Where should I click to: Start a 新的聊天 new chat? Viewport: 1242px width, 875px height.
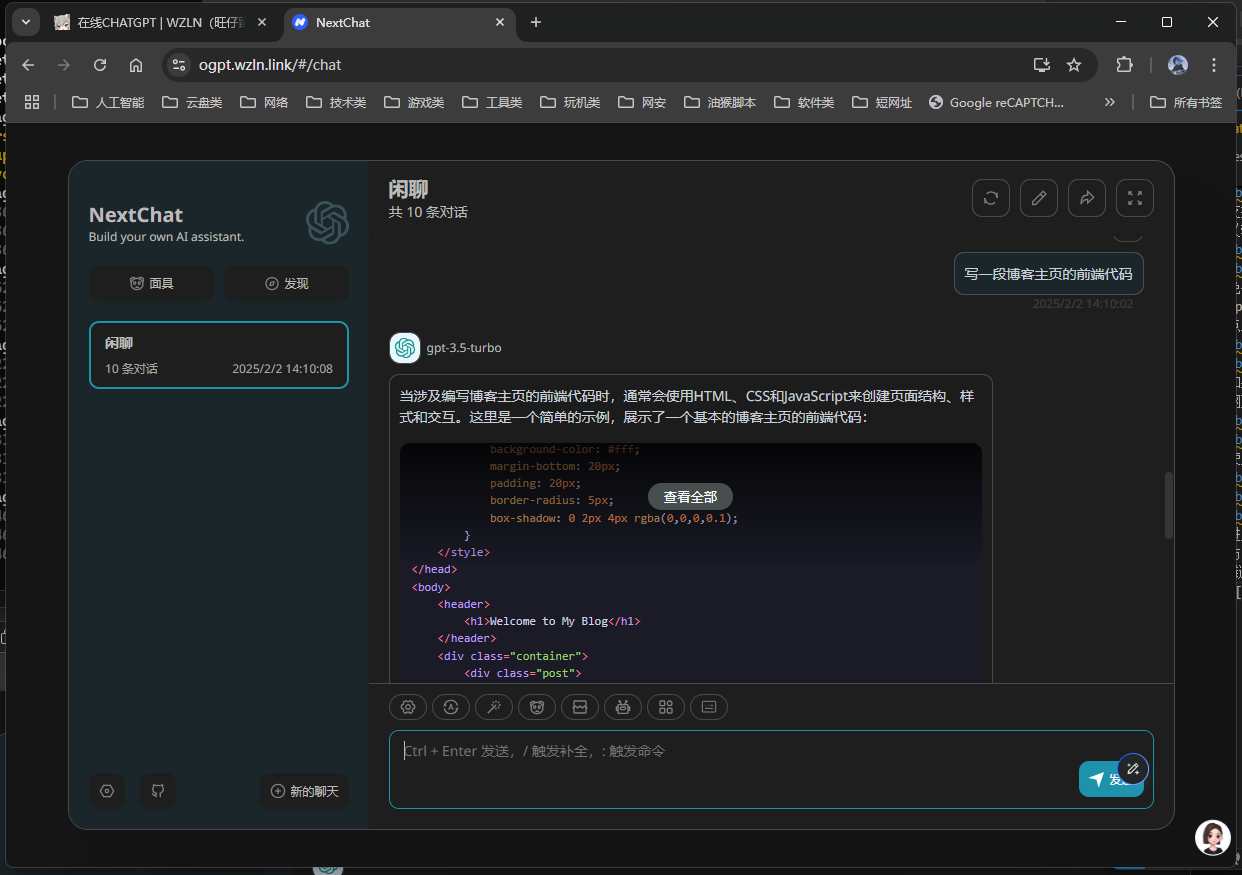(x=305, y=791)
